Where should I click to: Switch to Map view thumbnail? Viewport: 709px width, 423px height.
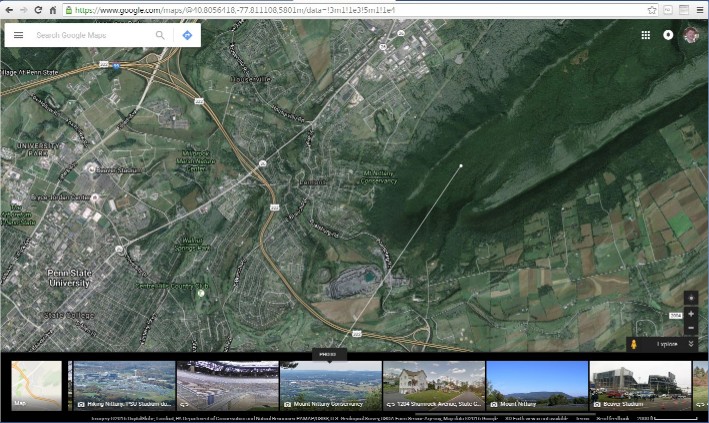click(36, 385)
